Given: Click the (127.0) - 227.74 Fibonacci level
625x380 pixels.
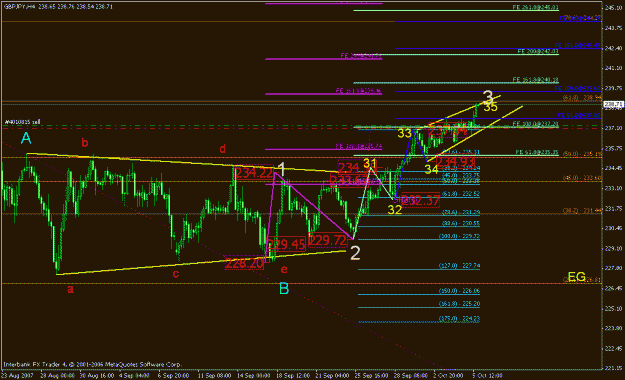Looking at the screenshot, I should click(x=459, y=266).
